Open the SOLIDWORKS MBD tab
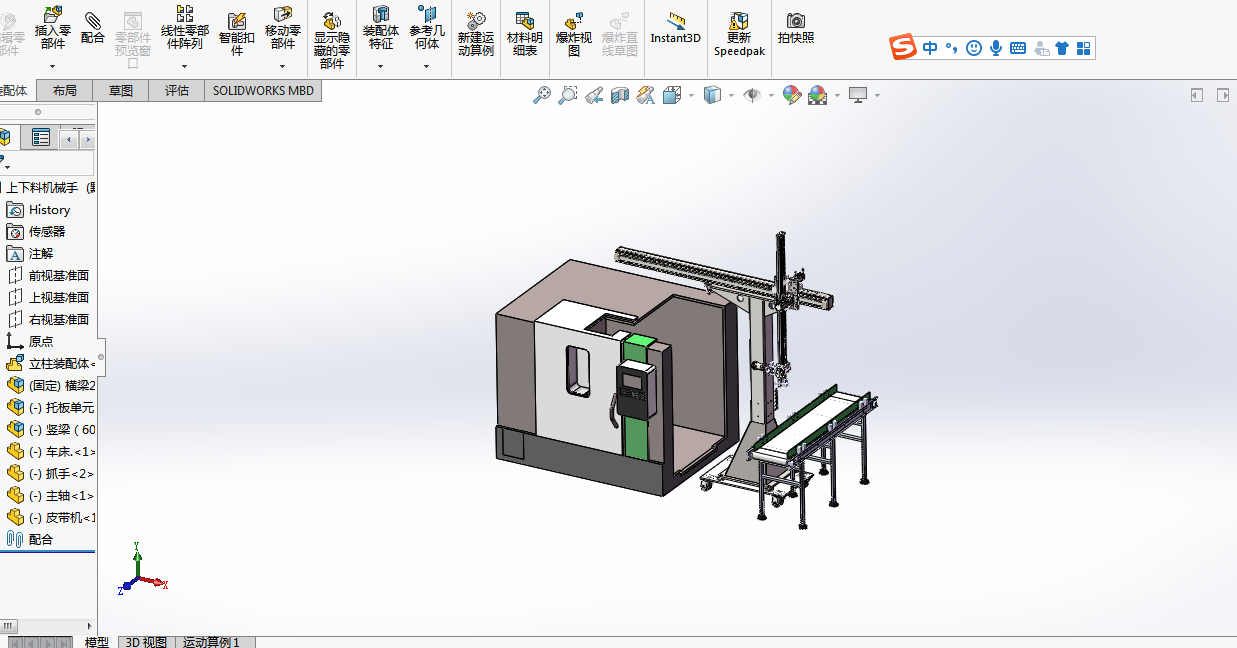The width and height of the screenshot is (1237, 648). click(264, 91)
